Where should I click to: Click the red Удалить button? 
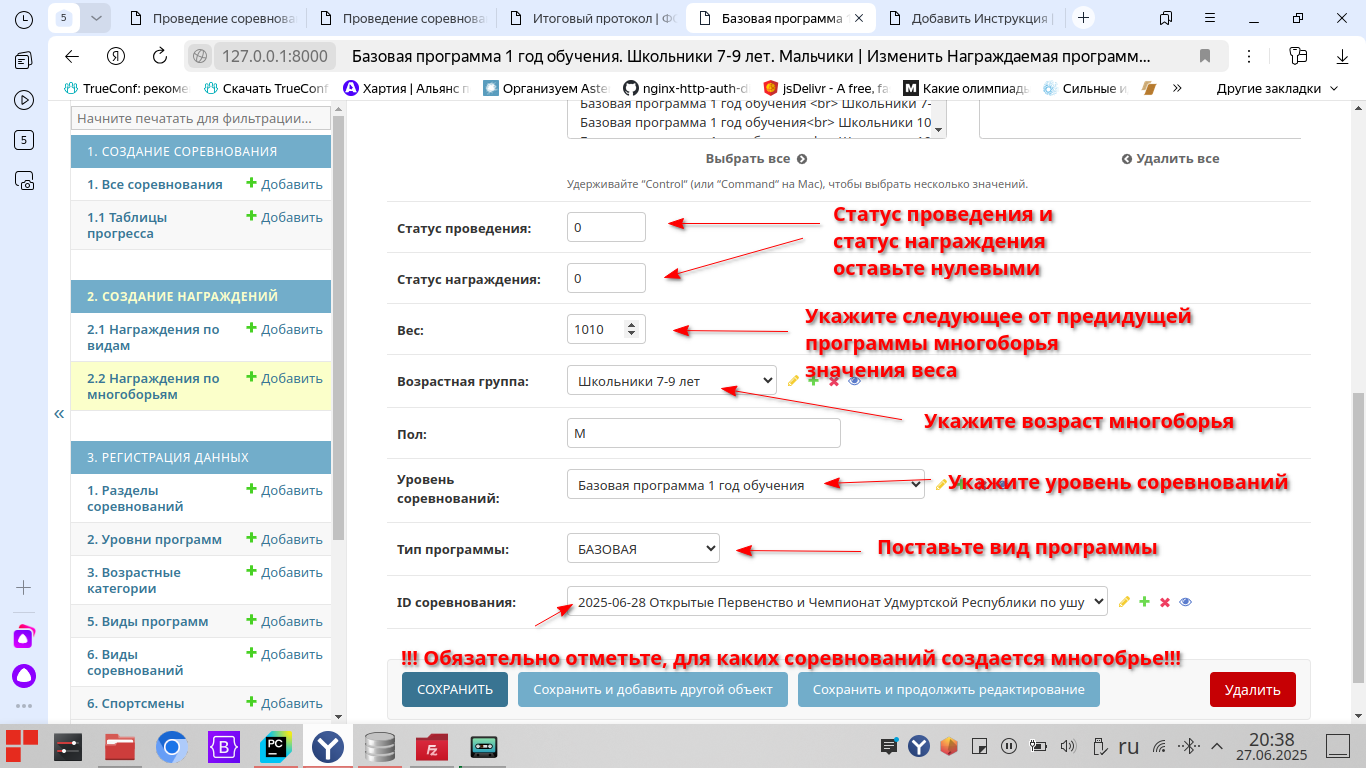[x=1252, y=690]
